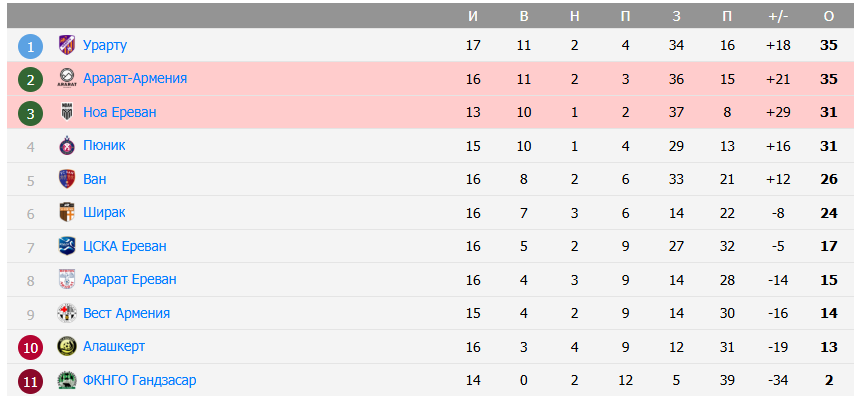
Task: Click the Ноа Ереван team logo
Action: [x=67, y=112]
